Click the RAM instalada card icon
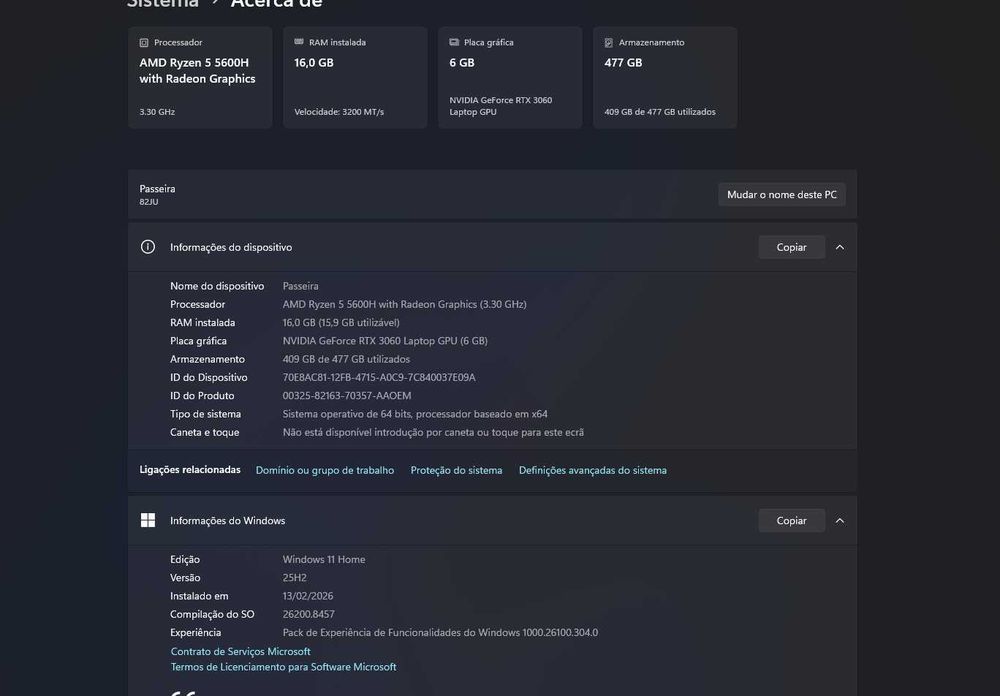This screenshot has height=696, width=1000. pyautogui.click(x=298, y=42)
